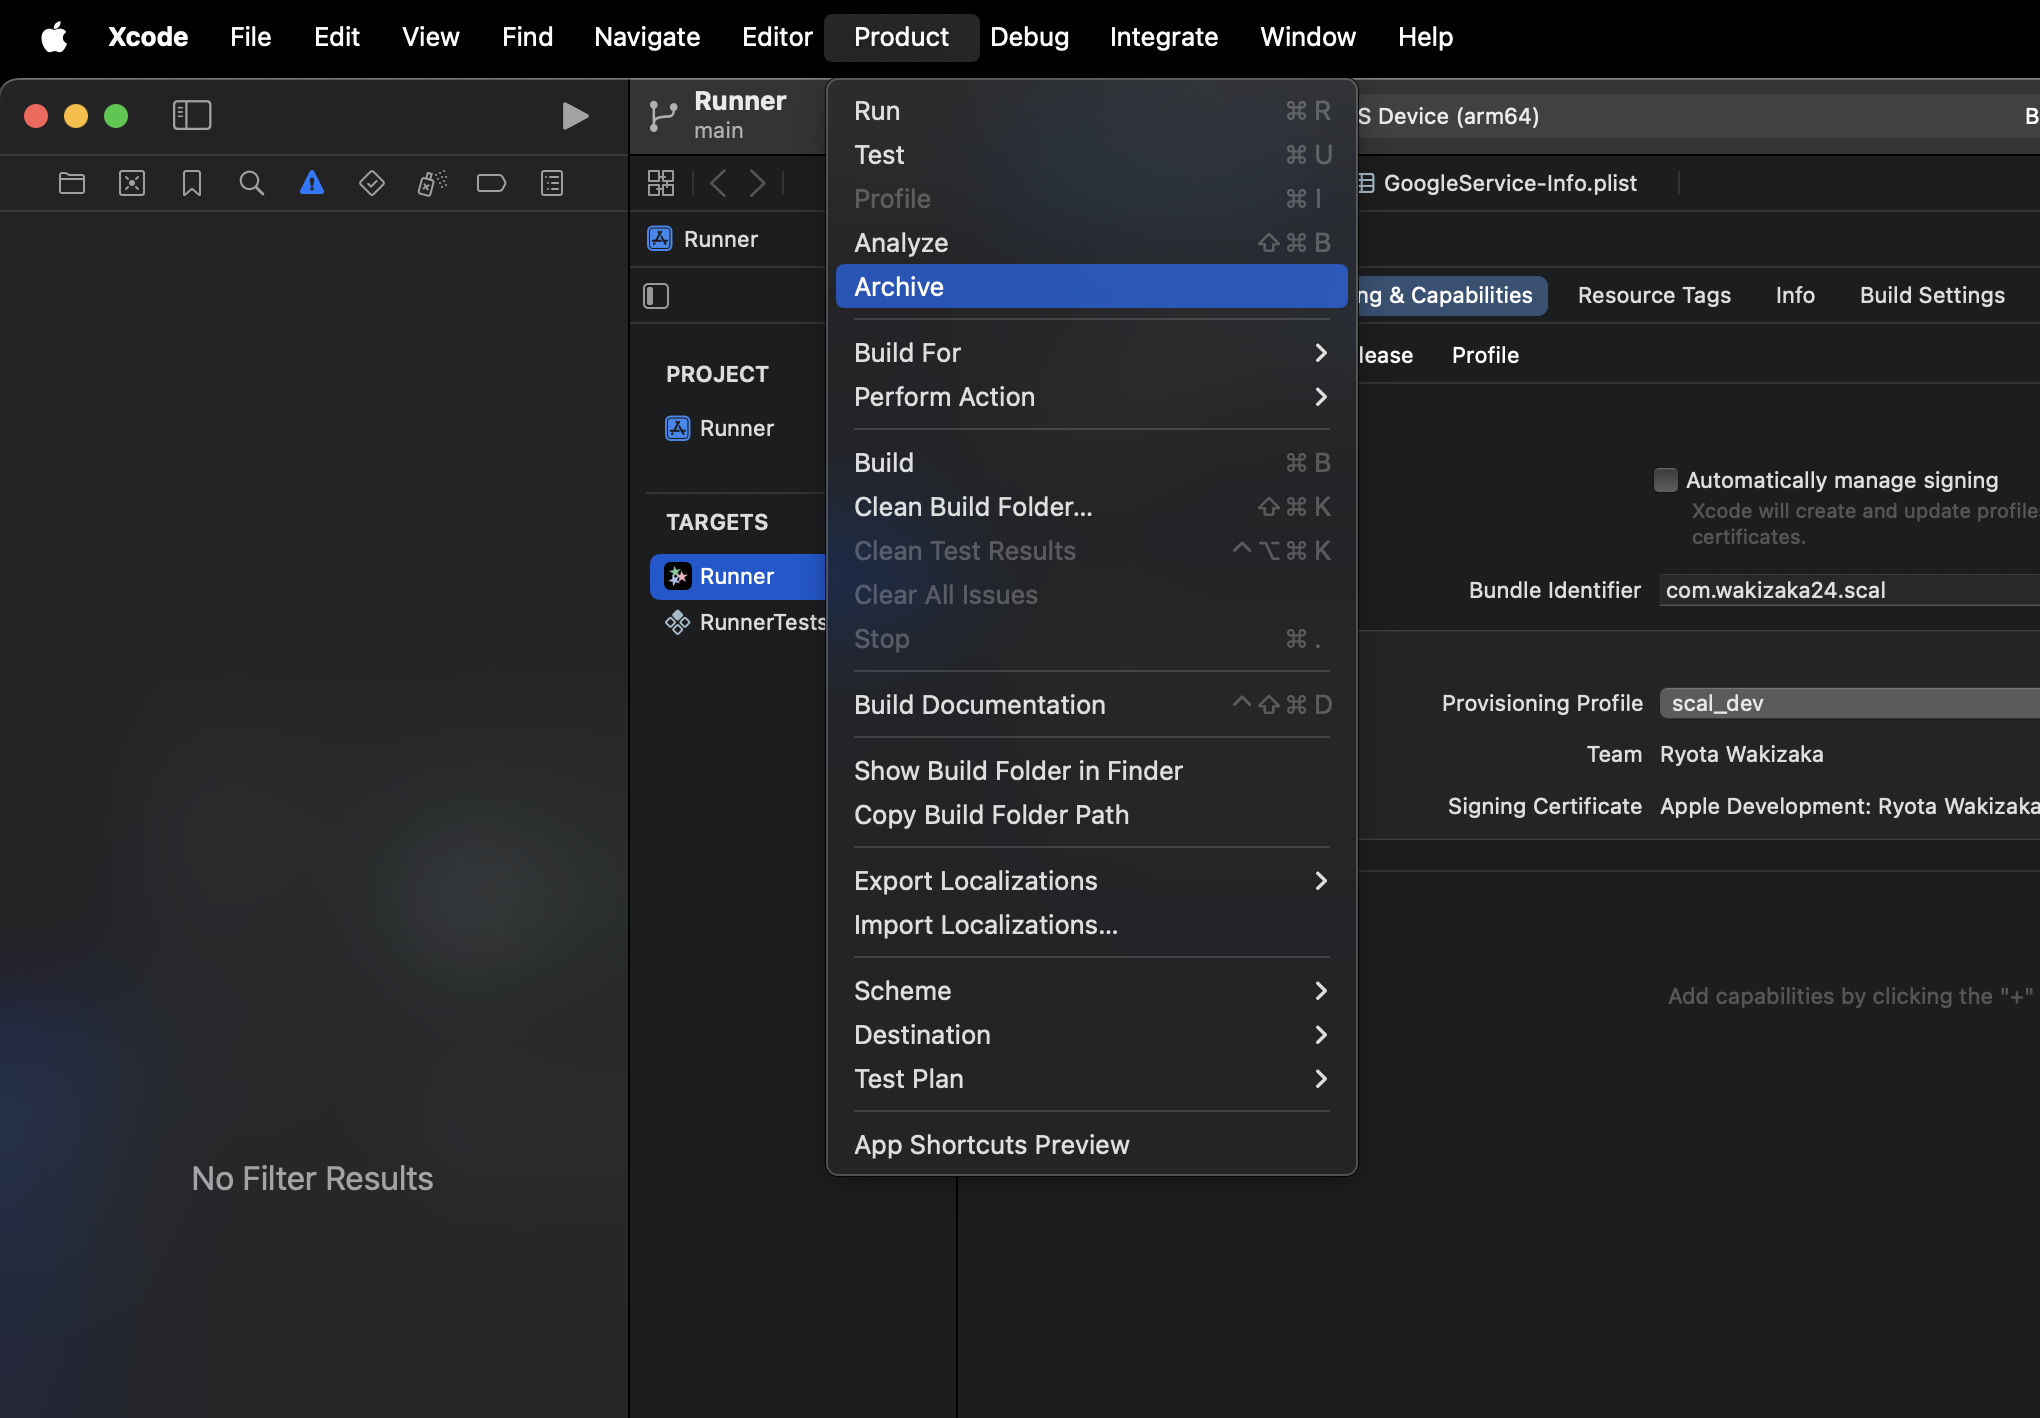Show the breakpoint navigator
Image resolution: width=2040 pixels, height=1418 pixels.
tap(491, 183)
